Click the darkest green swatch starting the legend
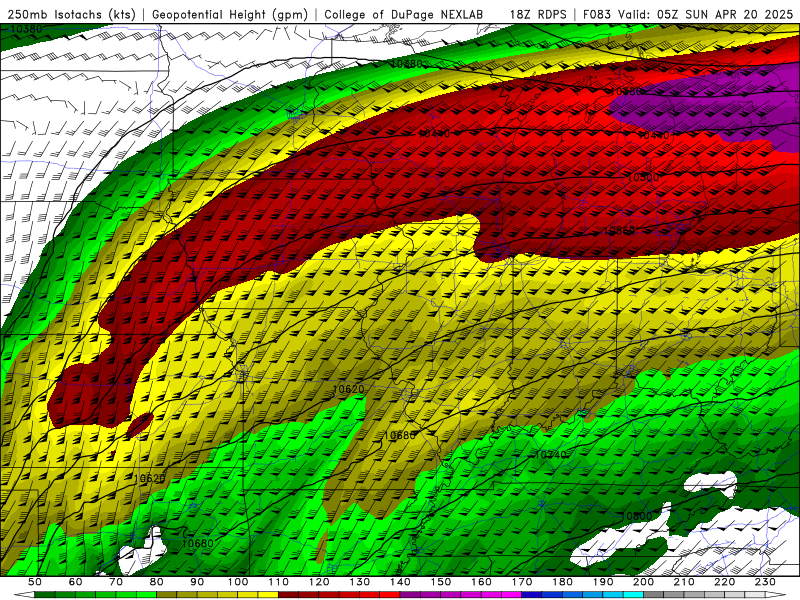This screenshot has height=600, width=800. (x=44, y=594)
